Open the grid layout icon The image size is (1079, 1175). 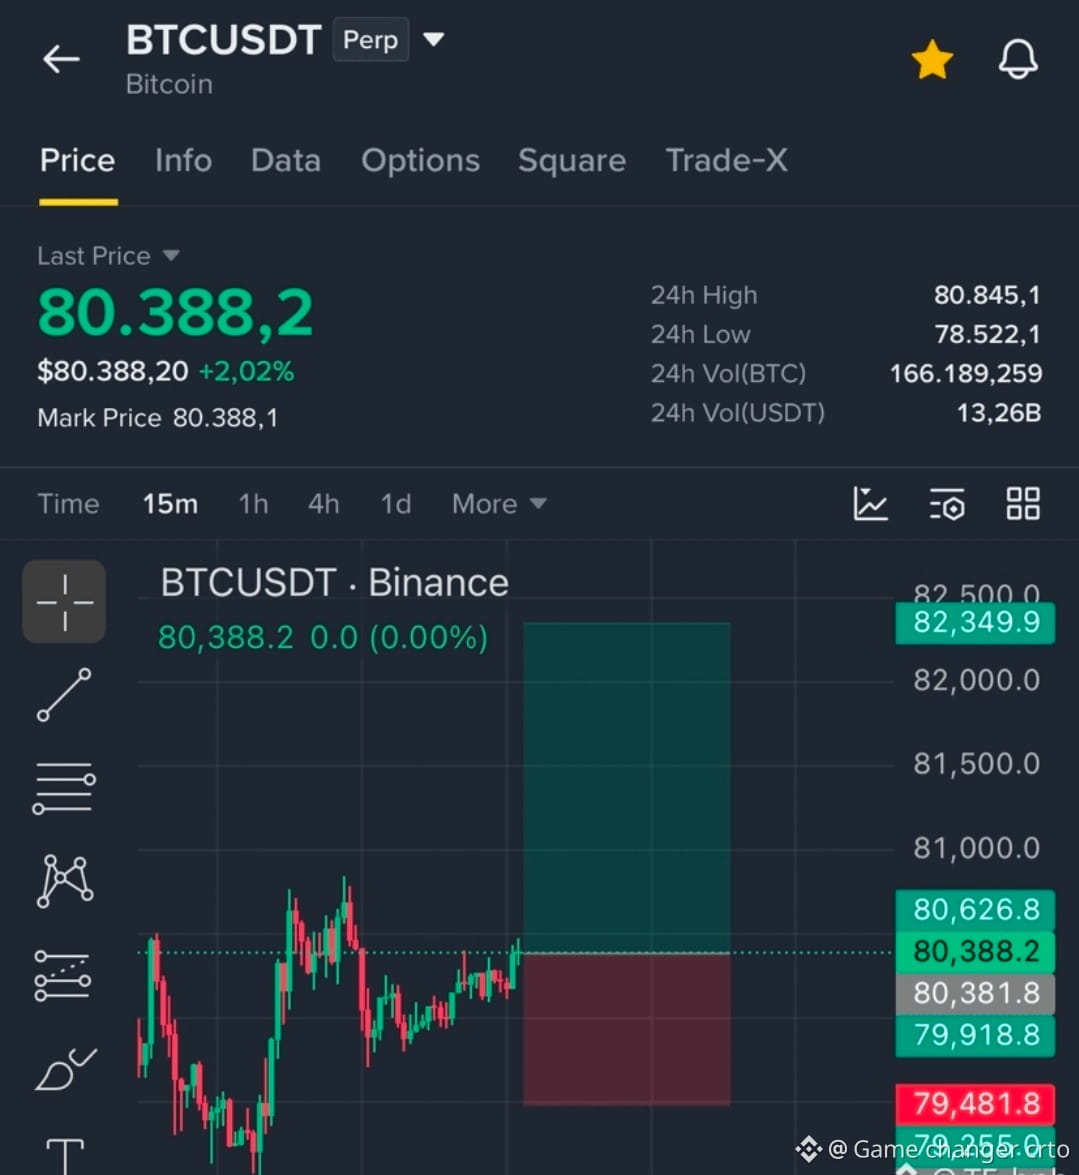pos(1023,503)
